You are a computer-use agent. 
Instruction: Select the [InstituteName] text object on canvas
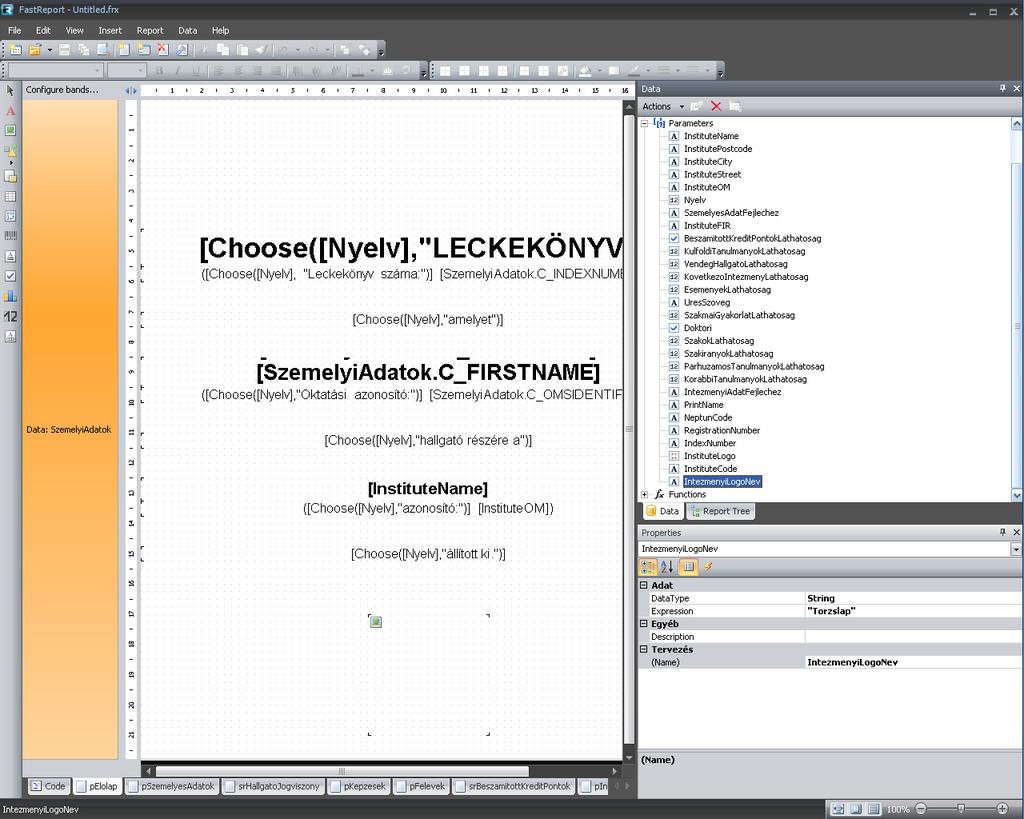(x=428, y=489)
